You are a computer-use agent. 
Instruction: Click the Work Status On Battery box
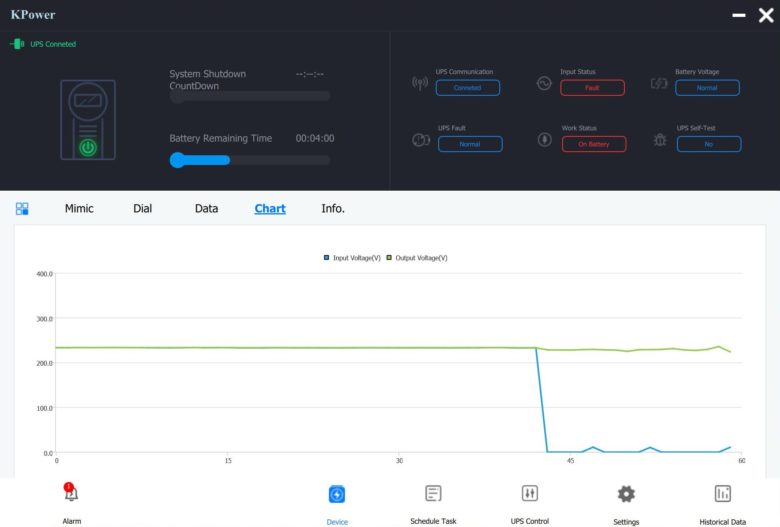[594, 144]
